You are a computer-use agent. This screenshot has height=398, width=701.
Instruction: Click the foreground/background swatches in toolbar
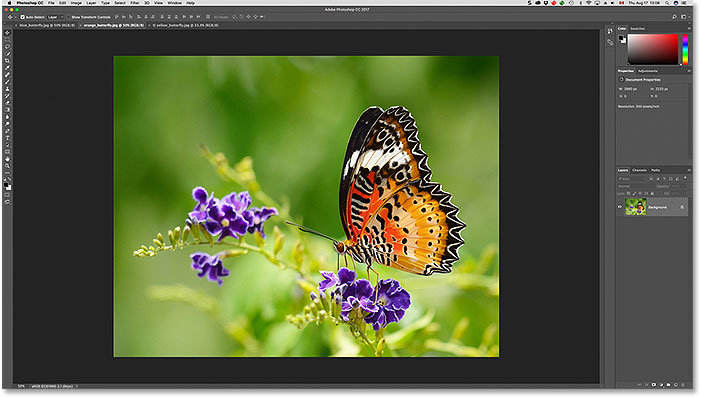[x=7, y=186]
